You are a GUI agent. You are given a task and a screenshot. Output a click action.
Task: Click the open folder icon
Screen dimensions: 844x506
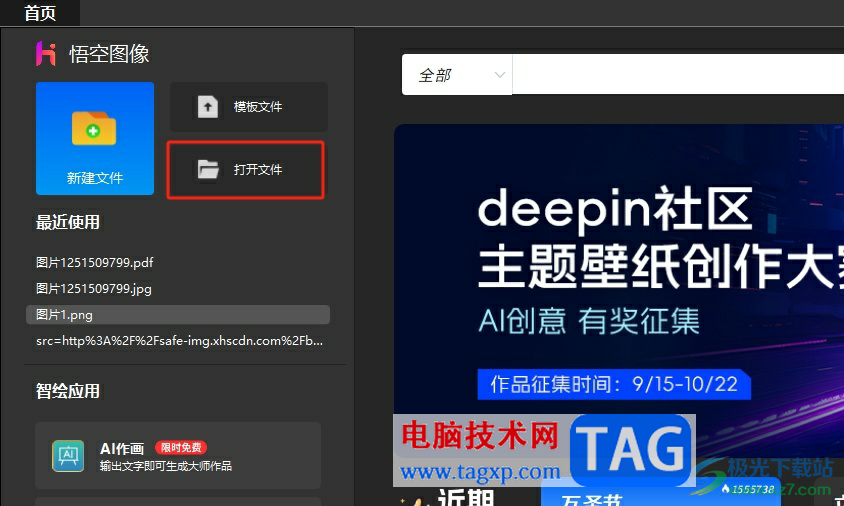tap(208, 170)
